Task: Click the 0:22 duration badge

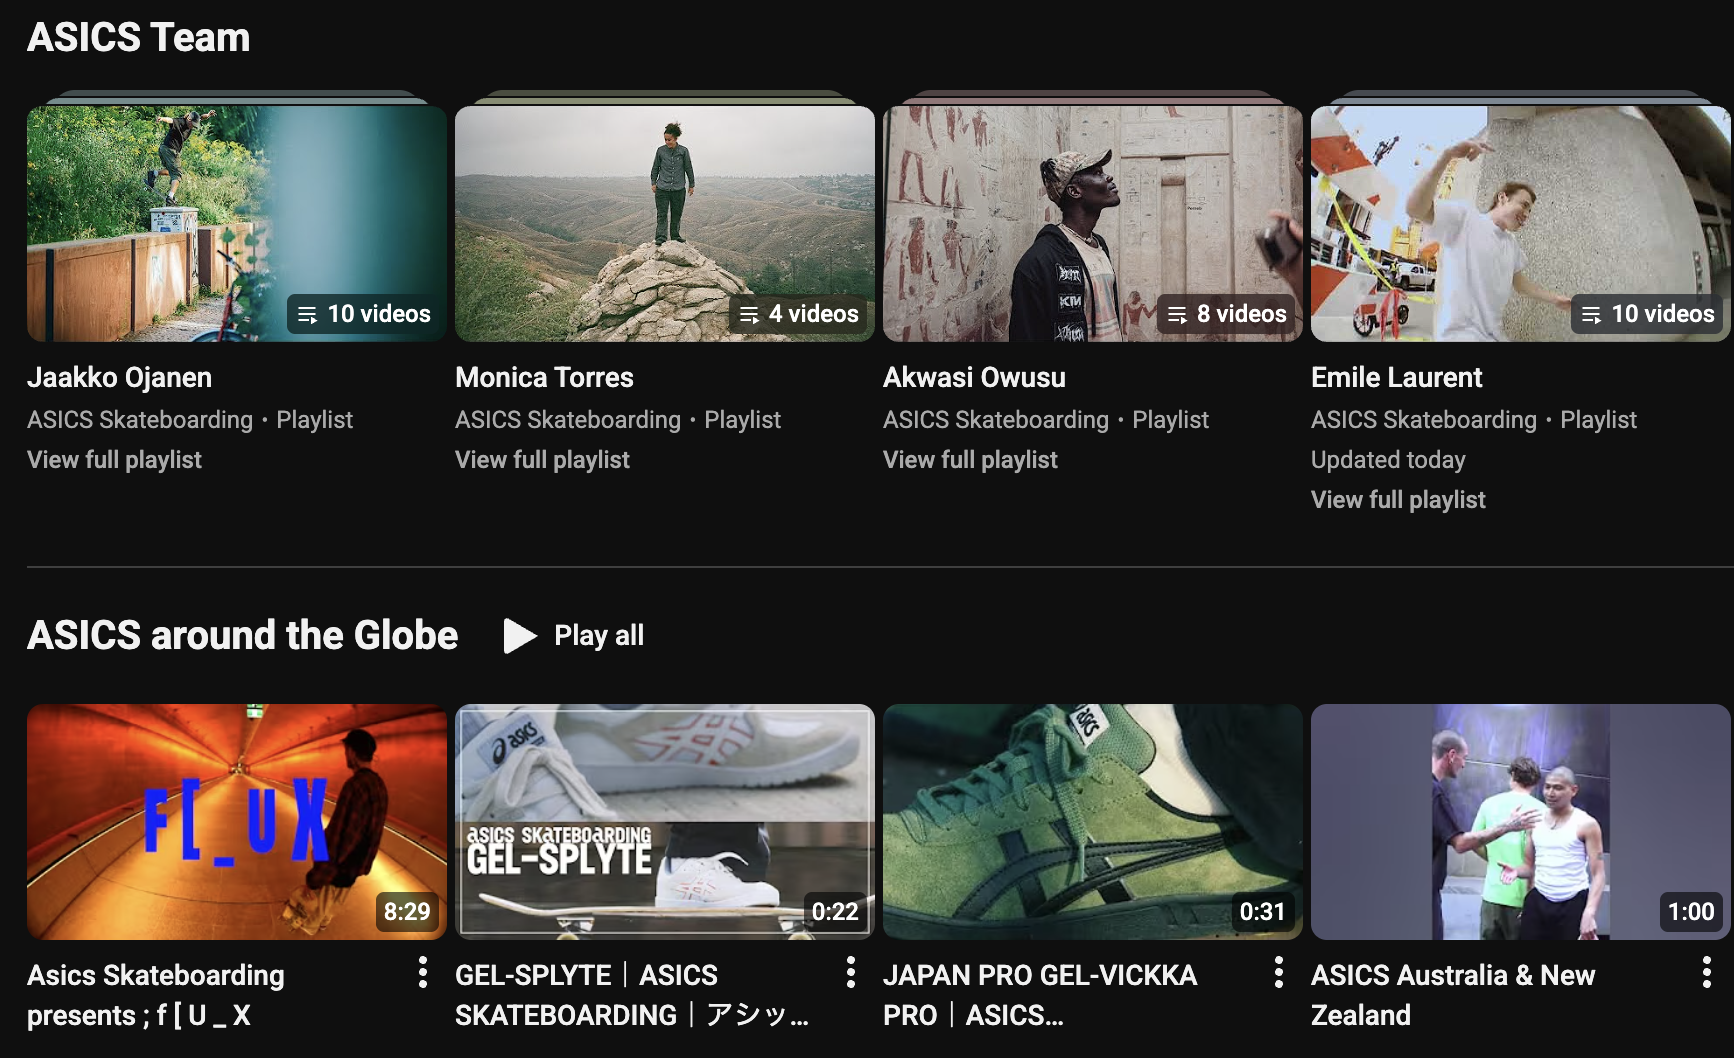Action: (x=835, y=912)
